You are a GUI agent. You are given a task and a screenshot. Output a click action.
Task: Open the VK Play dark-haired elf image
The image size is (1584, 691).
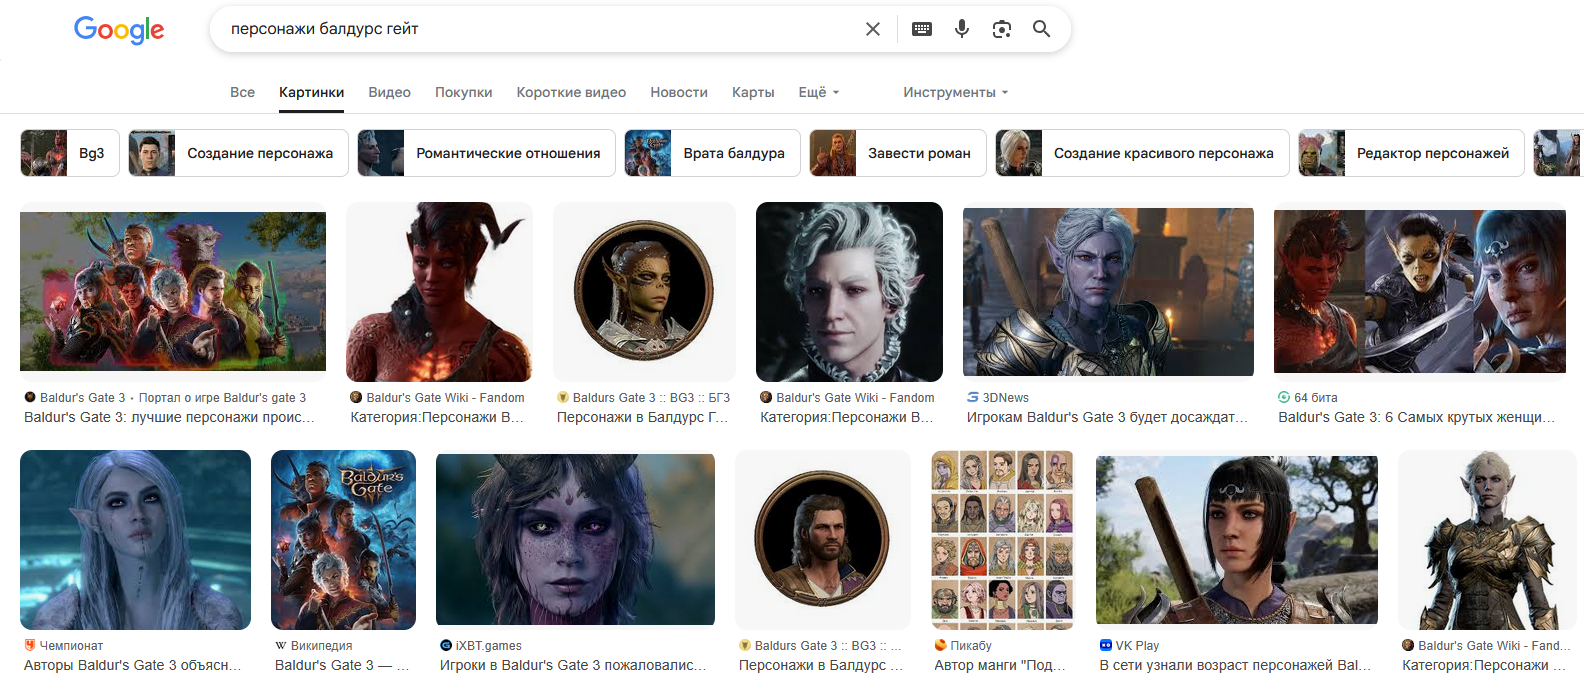(1236, 540)
